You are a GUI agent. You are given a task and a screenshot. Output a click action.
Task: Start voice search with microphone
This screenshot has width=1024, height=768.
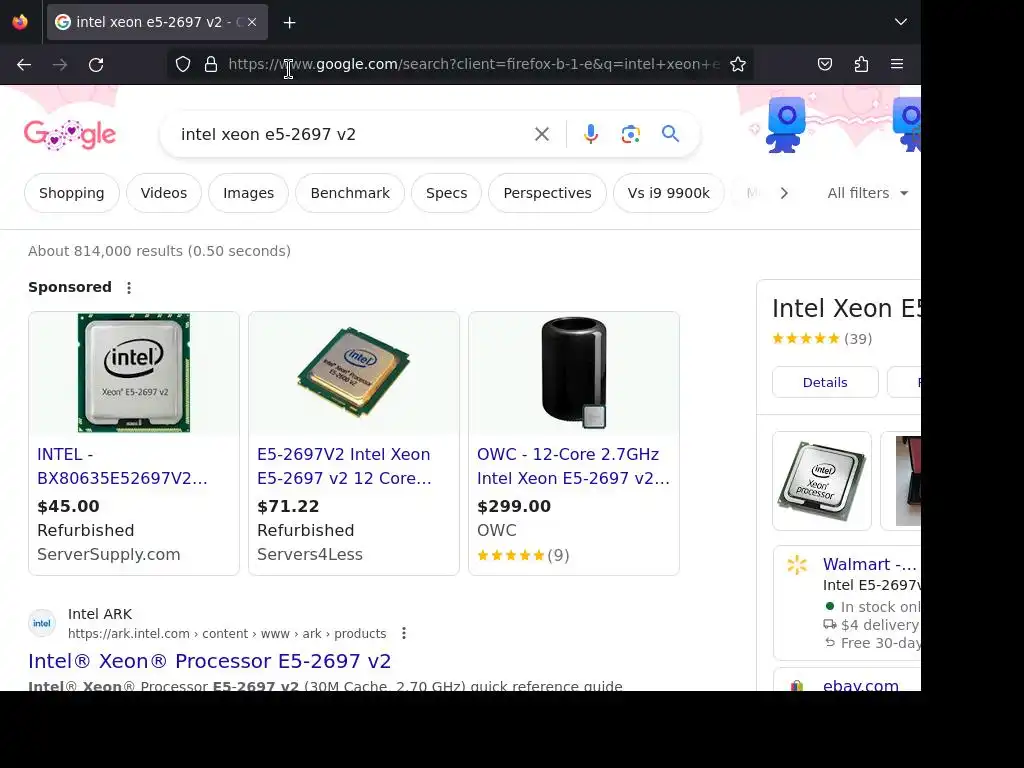590,134
